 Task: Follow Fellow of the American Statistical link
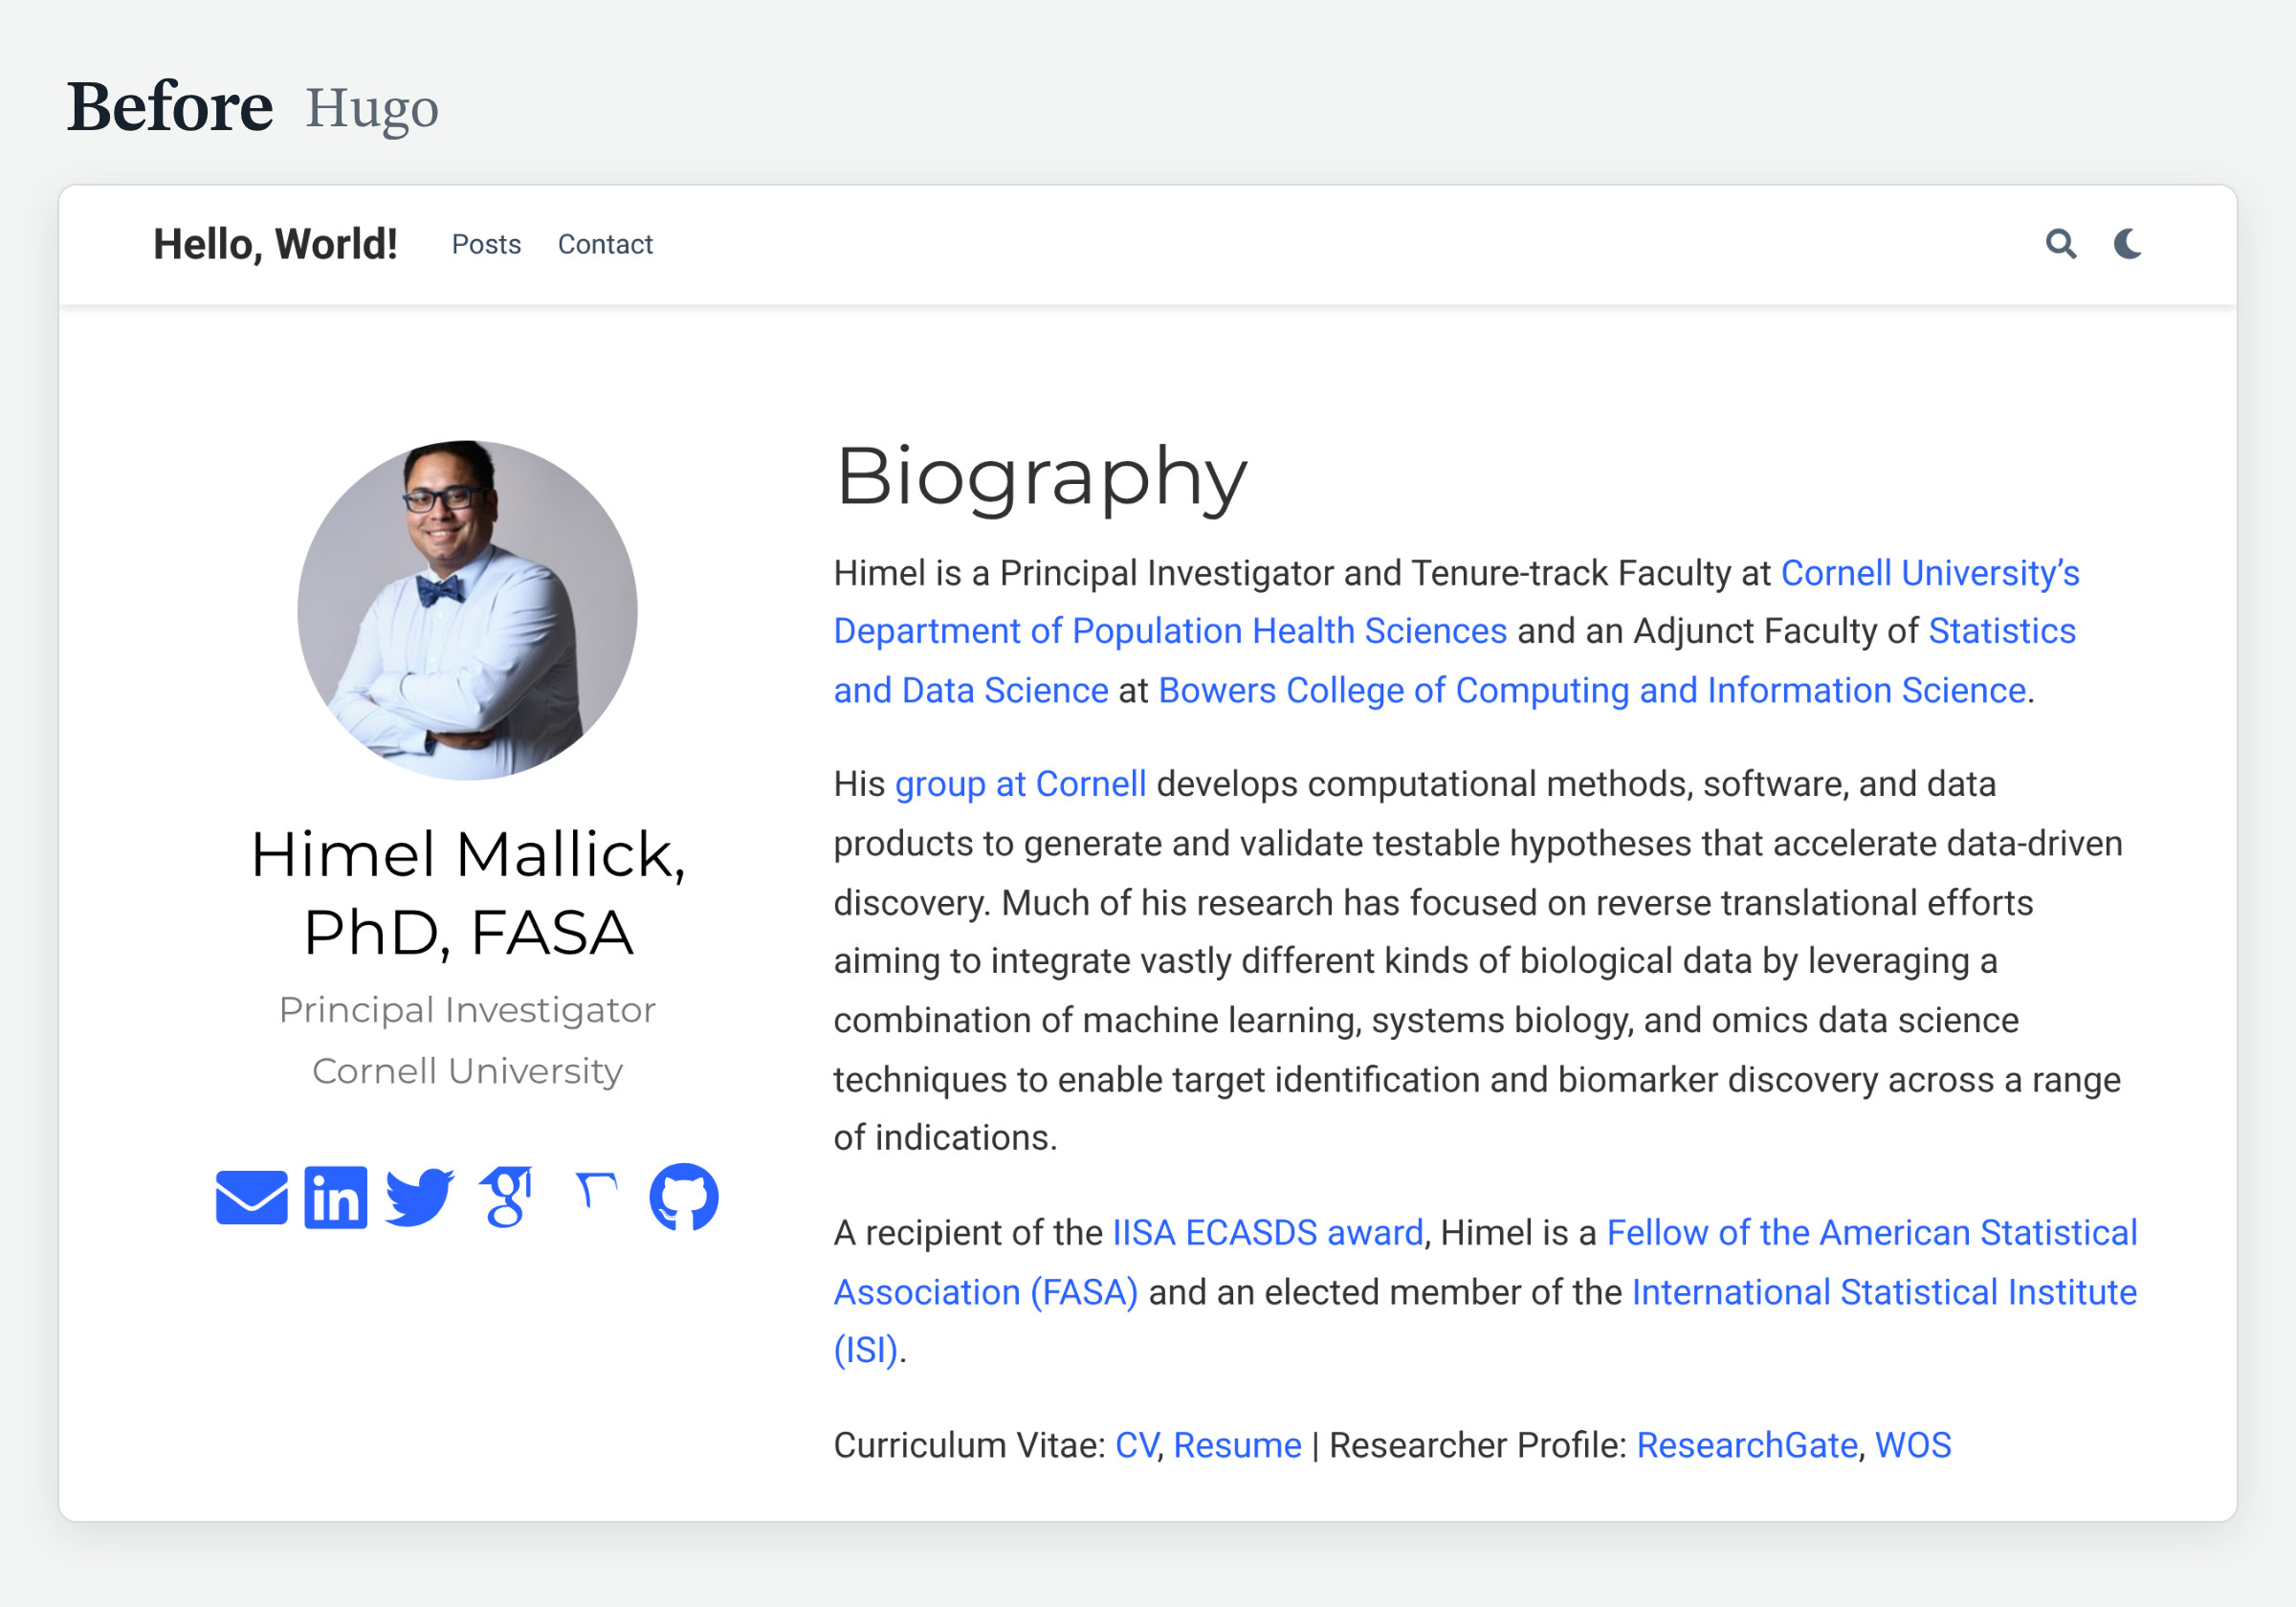[1485, 1262]
